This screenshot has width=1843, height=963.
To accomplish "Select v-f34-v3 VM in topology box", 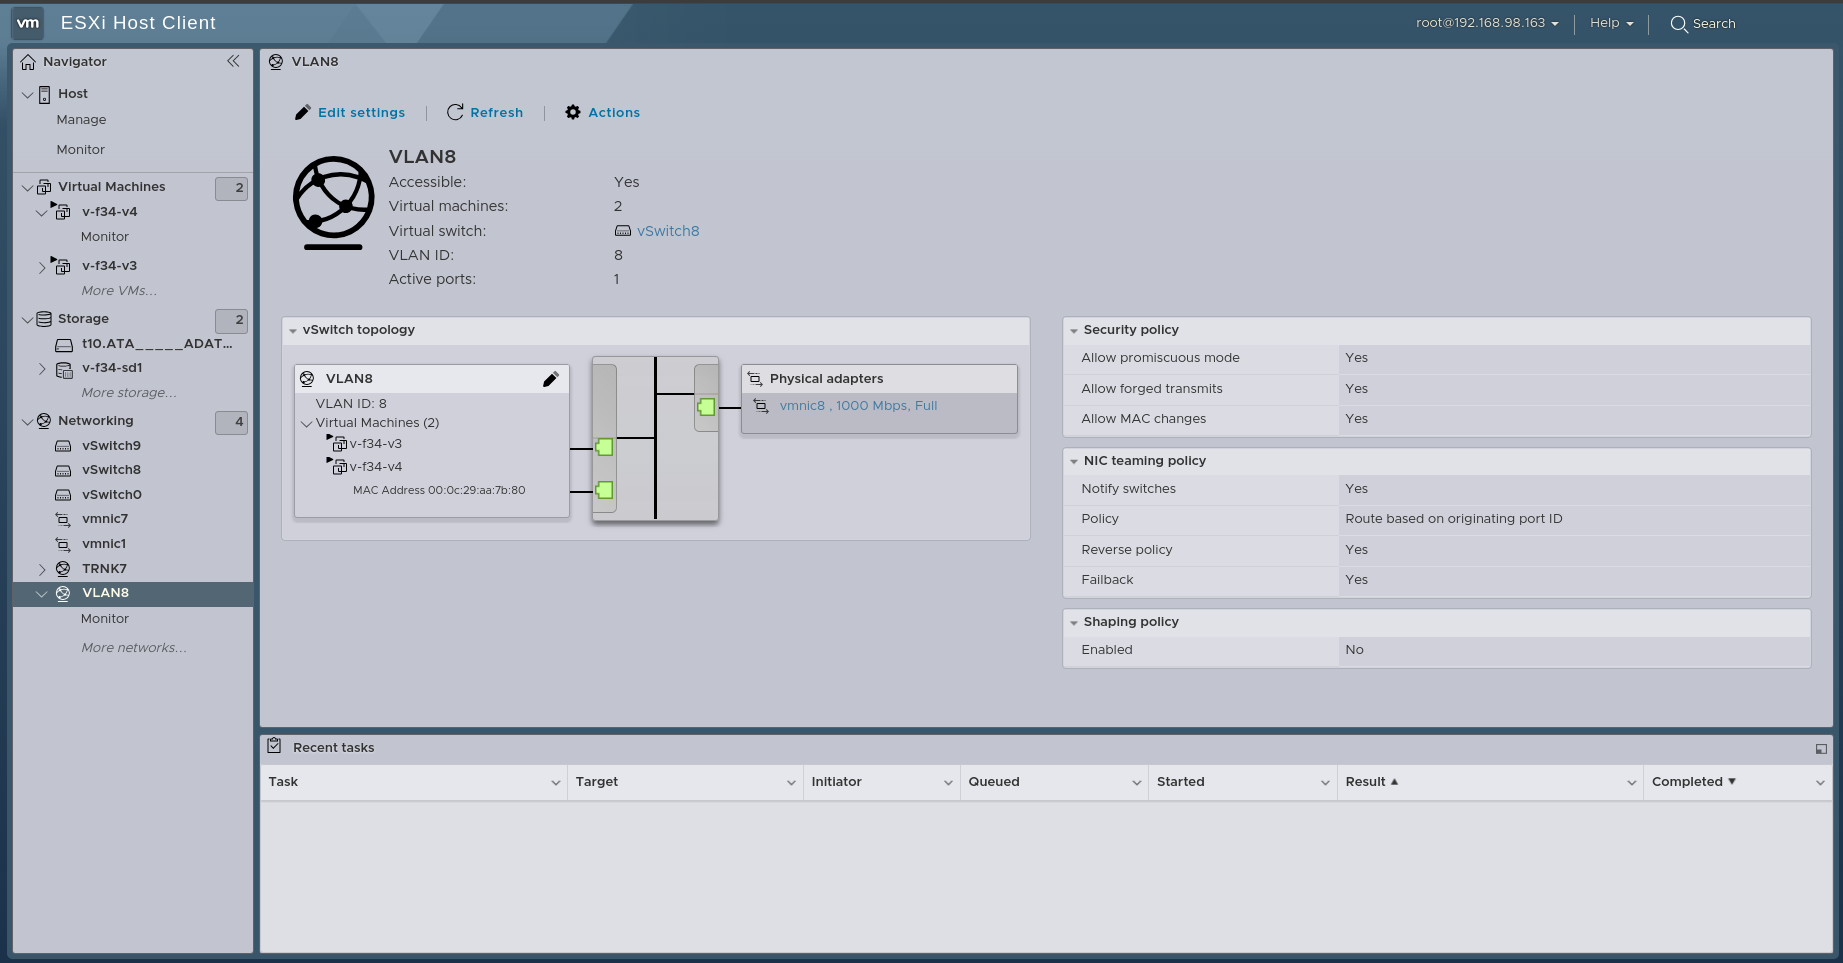I will pos(376,444).
